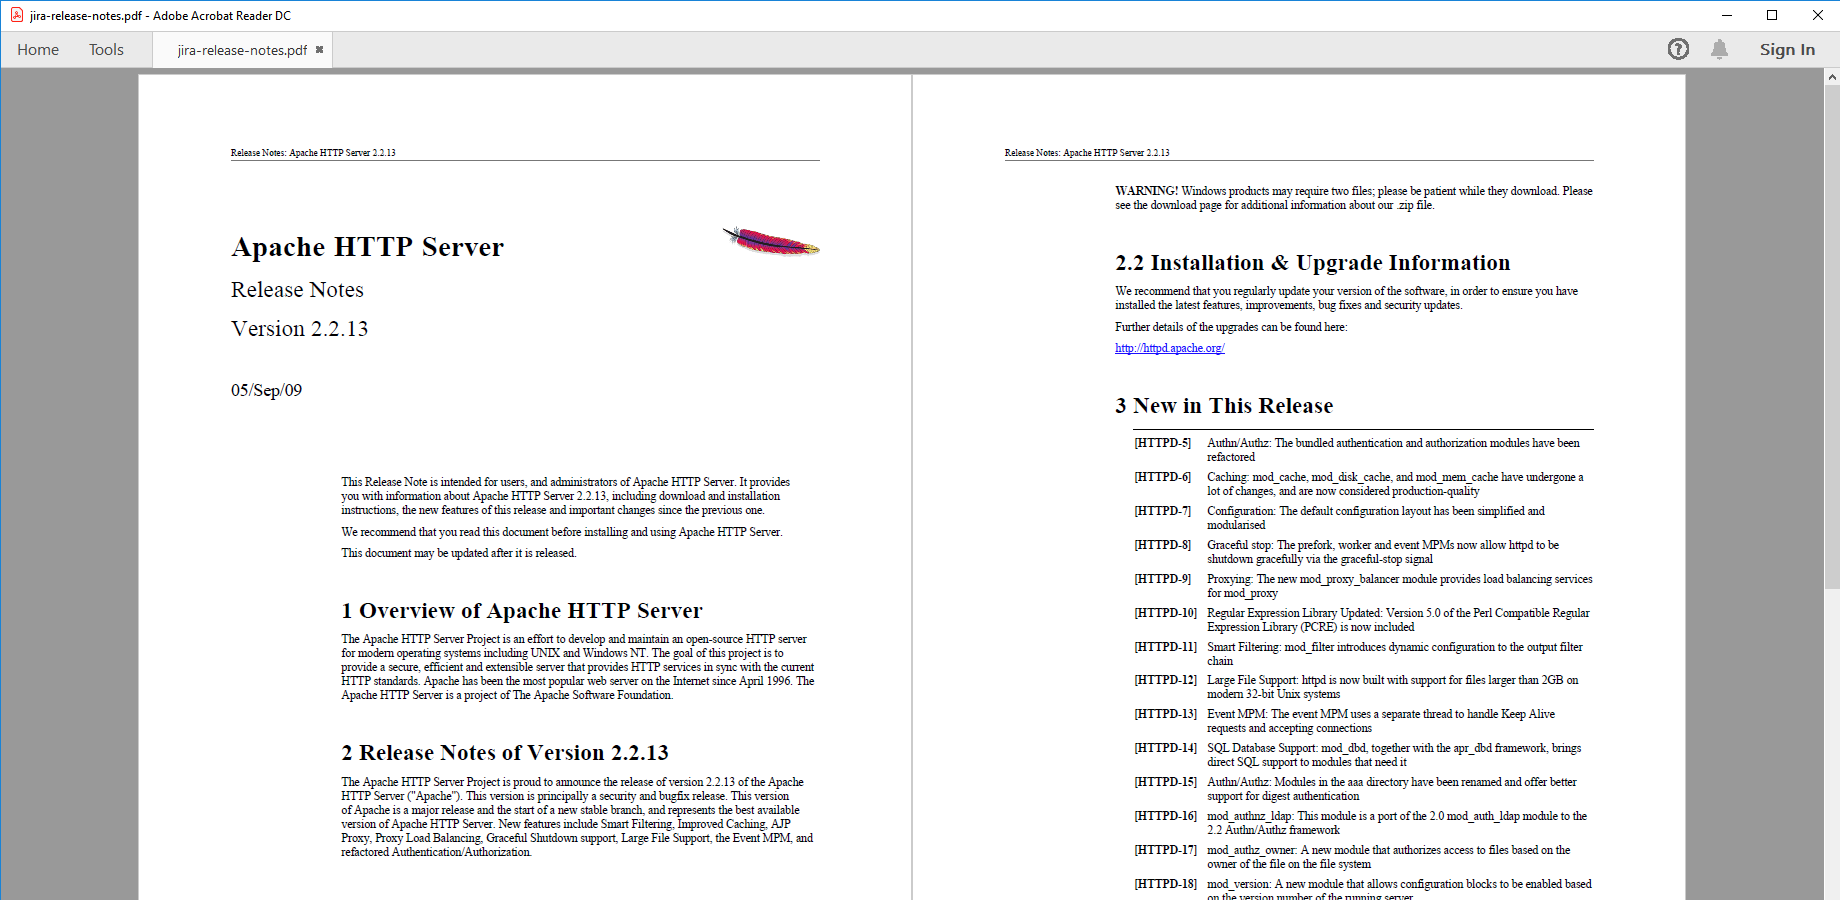Click the [HTTPD-11] issue key
The height and width of the screenshot is (900, 1840).
tap(1166, 647)
